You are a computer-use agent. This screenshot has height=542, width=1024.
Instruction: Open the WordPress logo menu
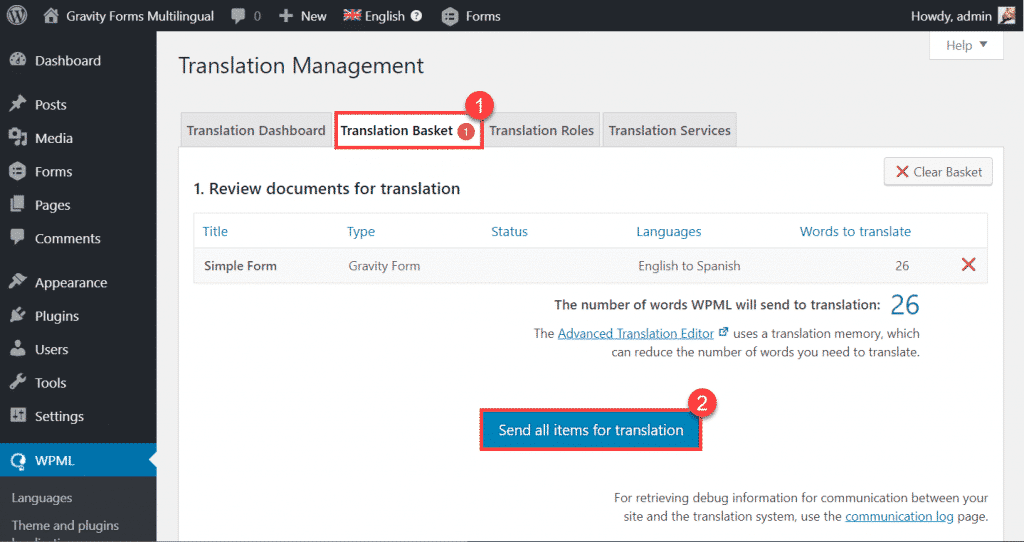pos(16,15)
